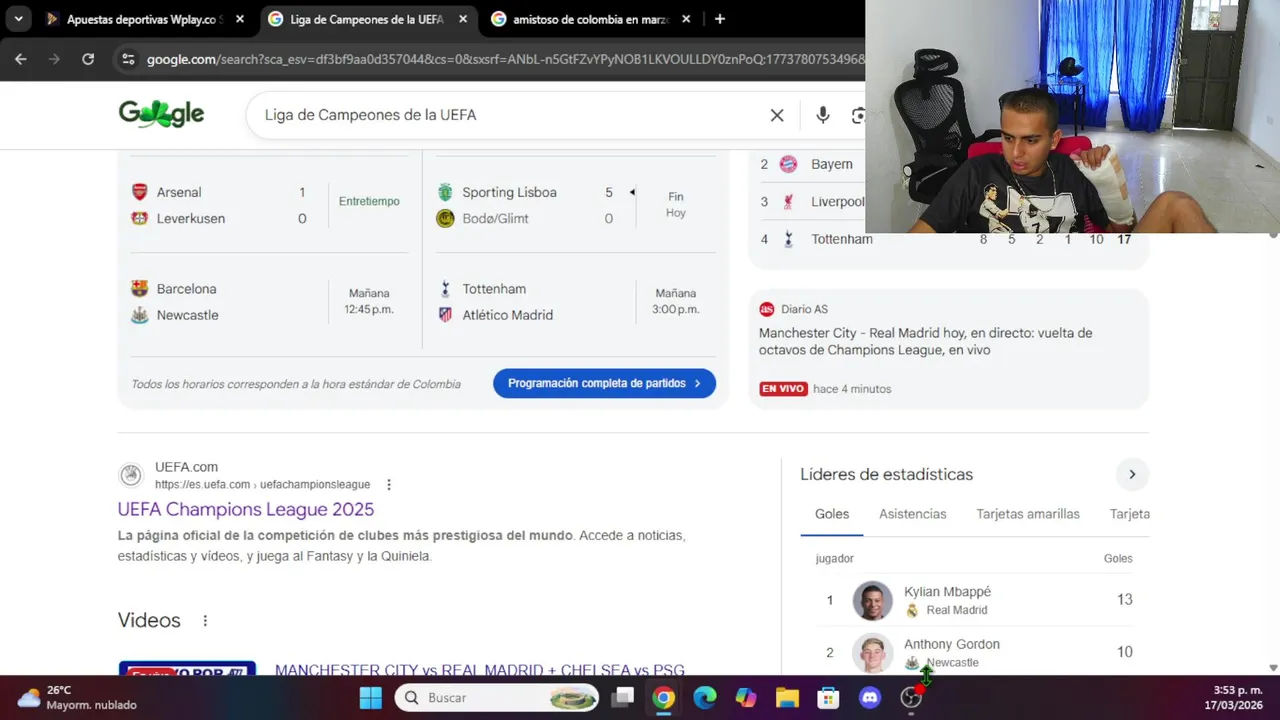The width and height of the screenshot is (1280, 720).
Task: Open the Manchester City vs Real Madrid video link
Action: pos(480,669)
